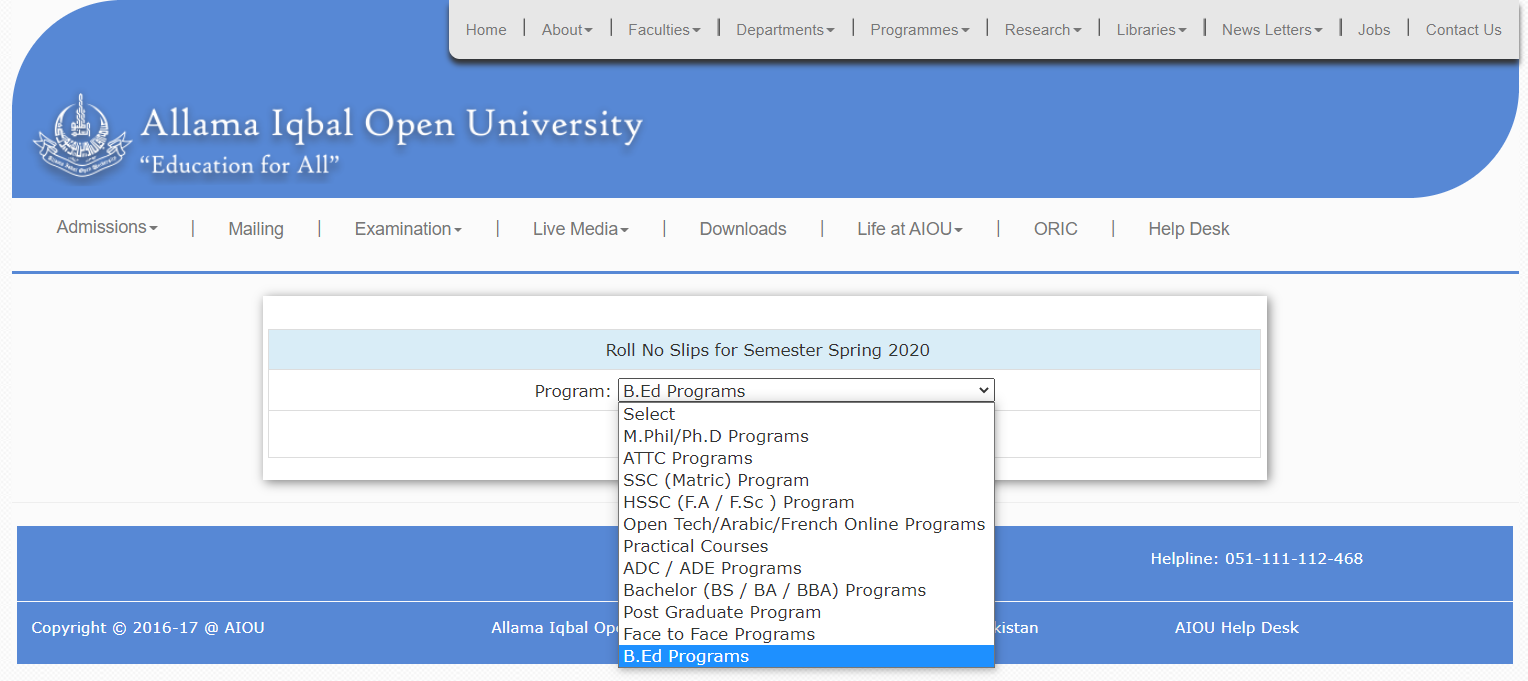Open the Contact Us page
The width and height of the screenshot is (1528, 681).
point(1463,30)
